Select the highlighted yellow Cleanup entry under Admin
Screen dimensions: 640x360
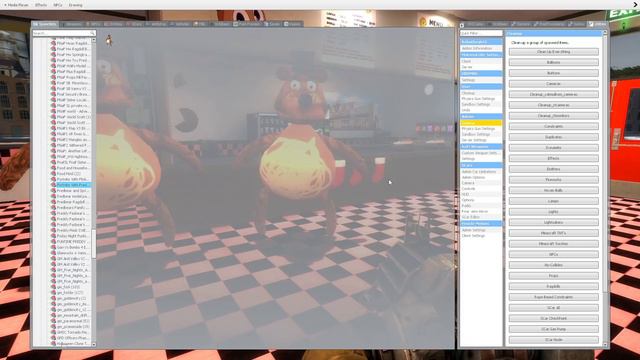481,123
